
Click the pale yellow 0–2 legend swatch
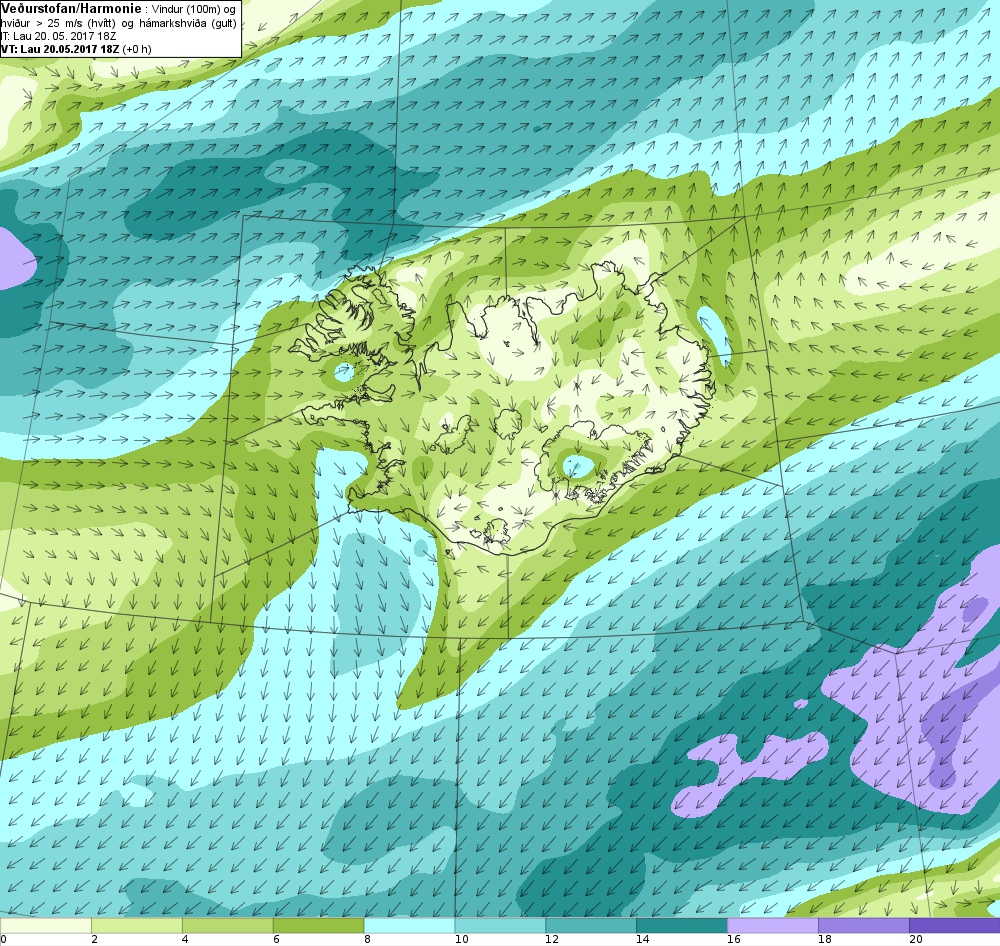click(x=45, y=926)
